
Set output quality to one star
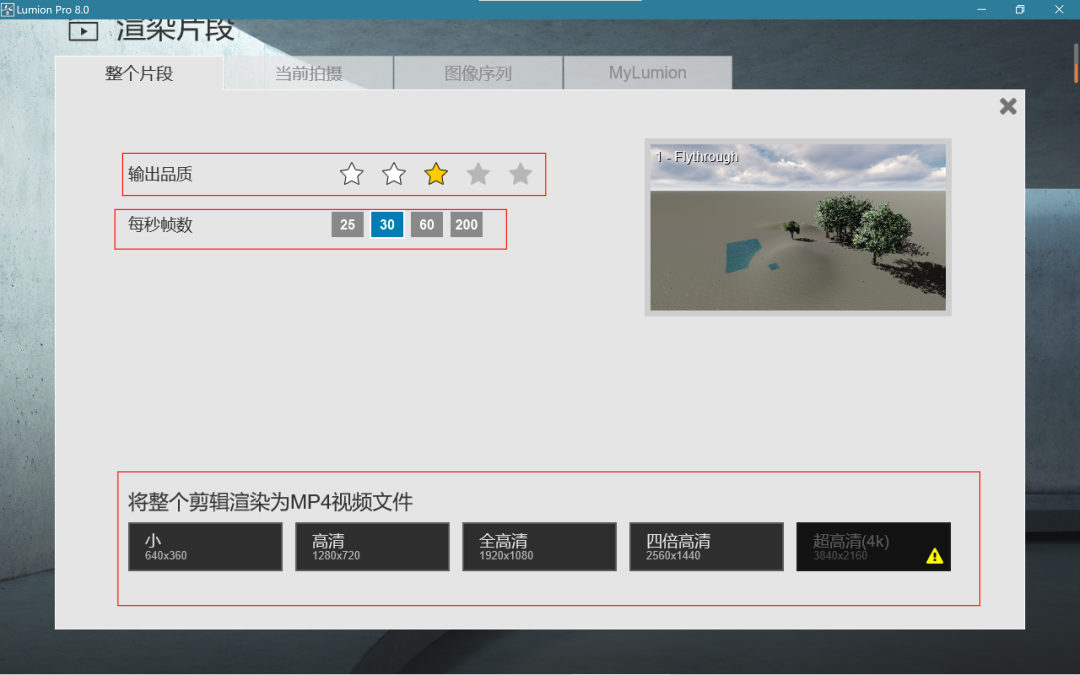[x=351, y=174]
